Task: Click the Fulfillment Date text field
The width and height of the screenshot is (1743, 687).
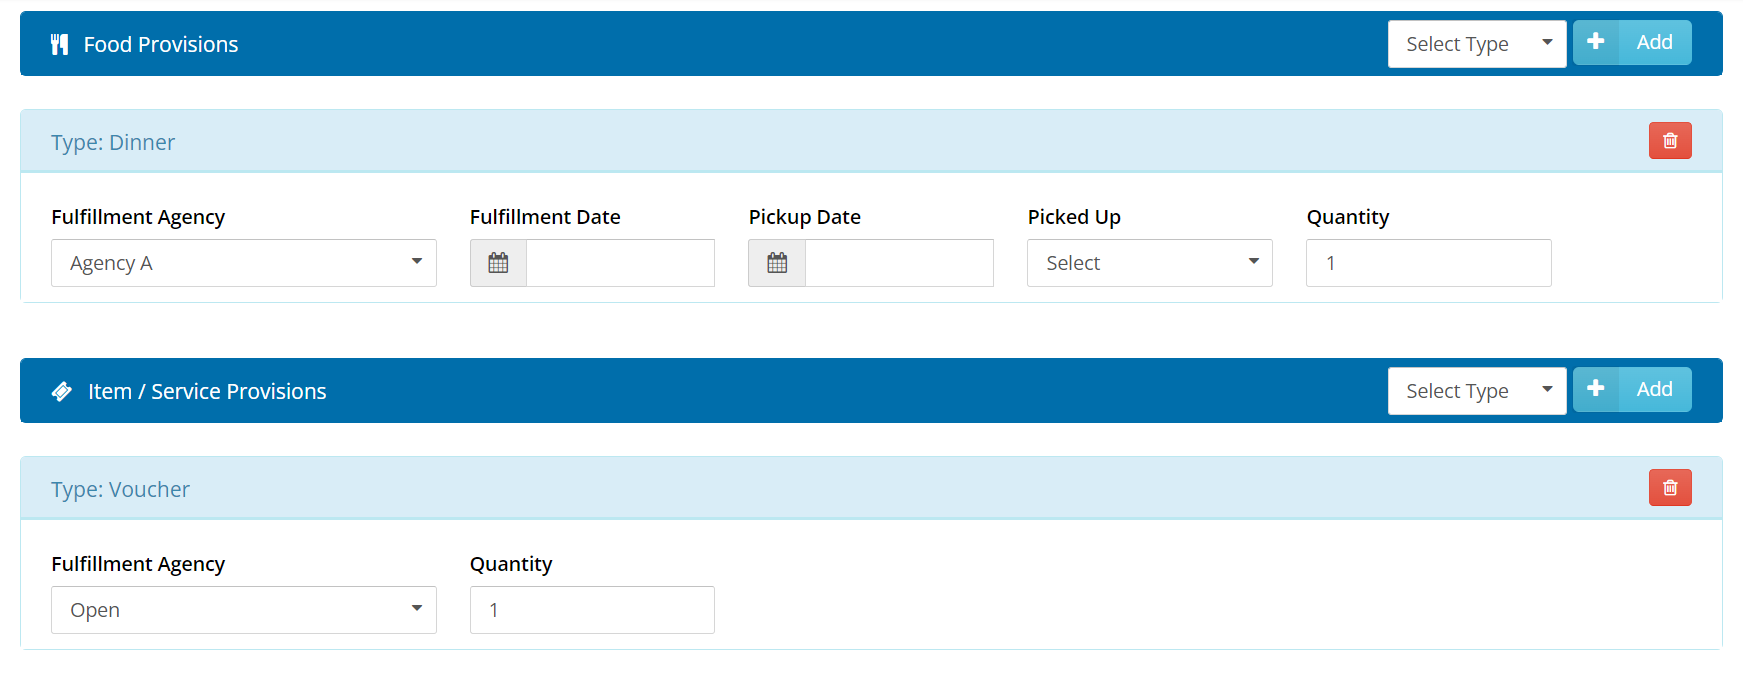Action: click(620, 263)
